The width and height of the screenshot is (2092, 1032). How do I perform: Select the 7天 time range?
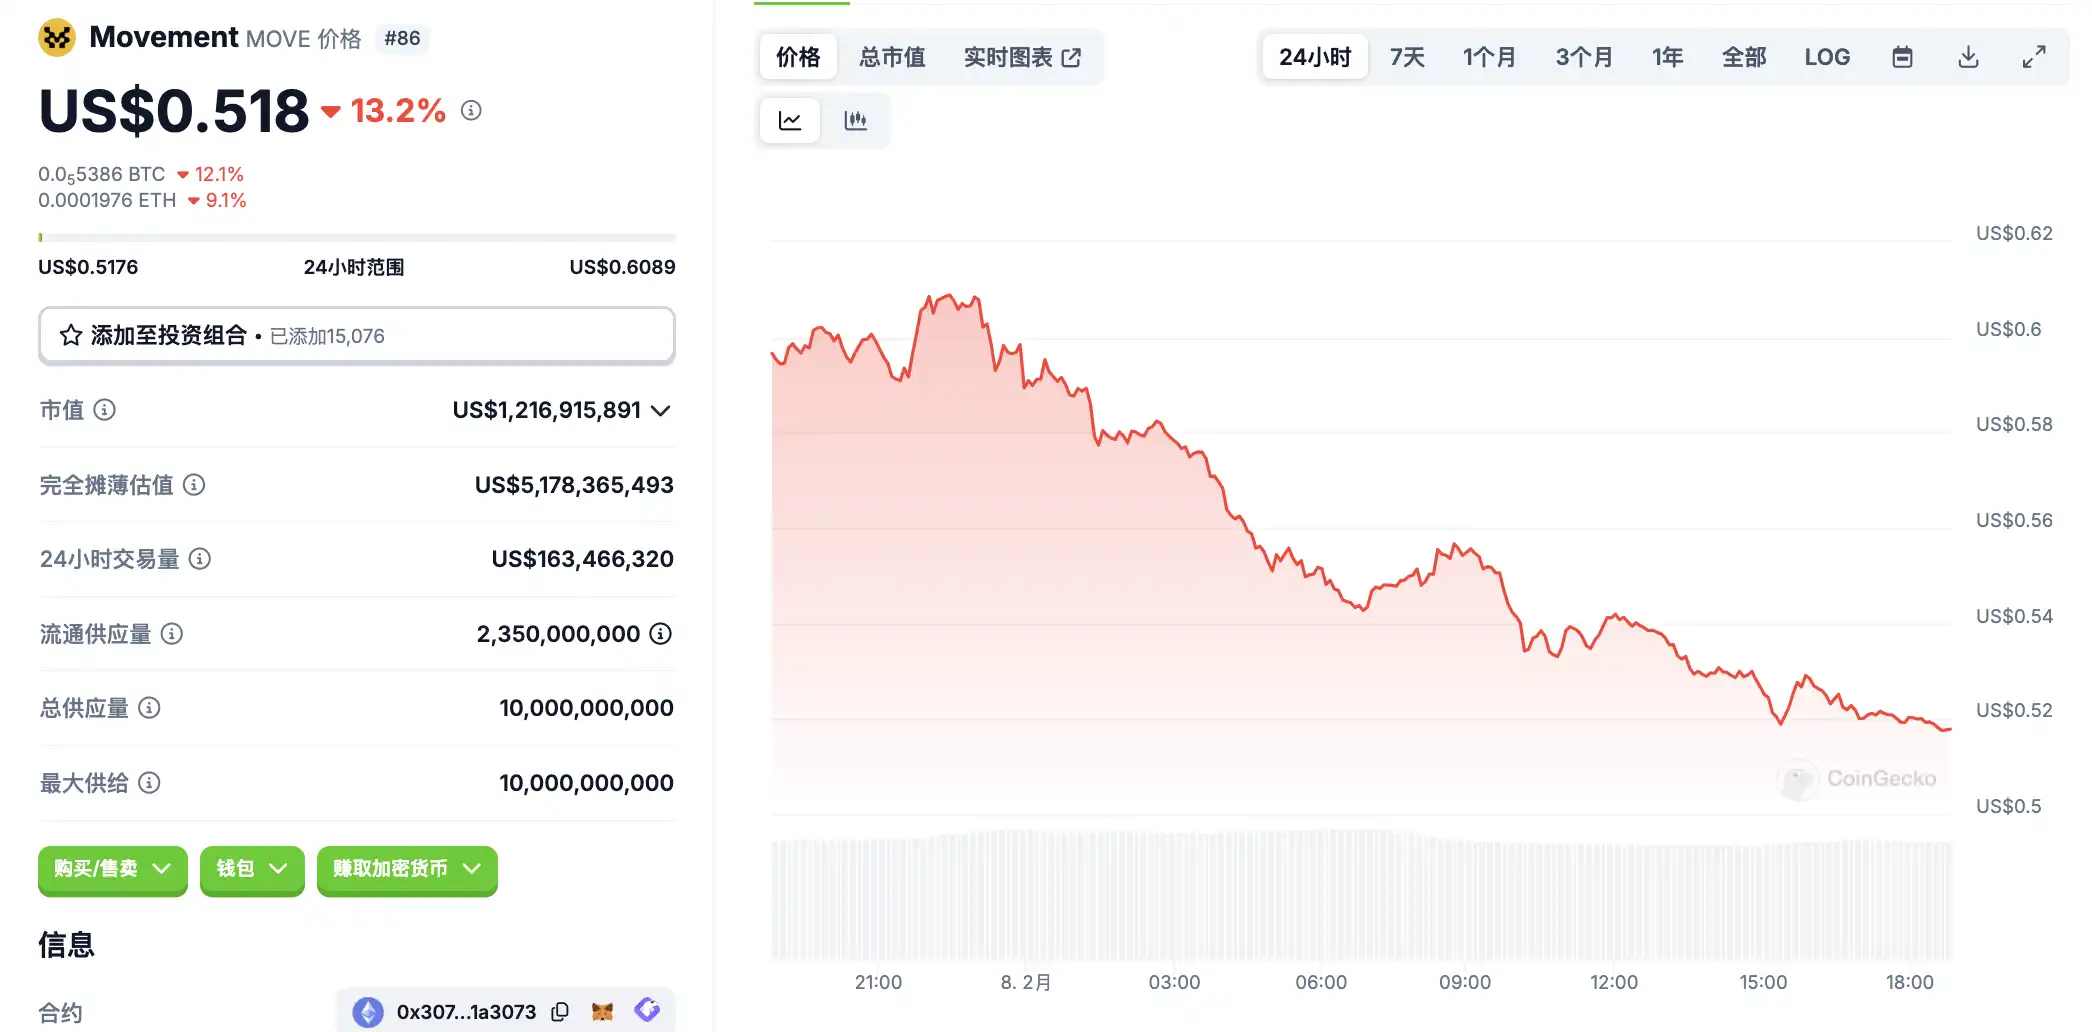click(x=1407, y=57)
